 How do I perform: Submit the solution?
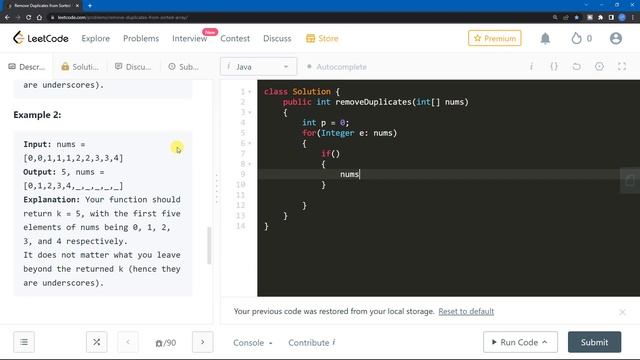point(594,342)
